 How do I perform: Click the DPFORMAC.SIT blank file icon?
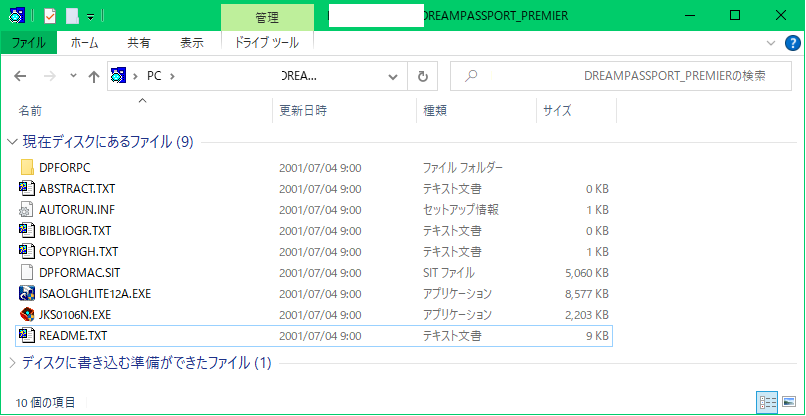click(27, 273)
